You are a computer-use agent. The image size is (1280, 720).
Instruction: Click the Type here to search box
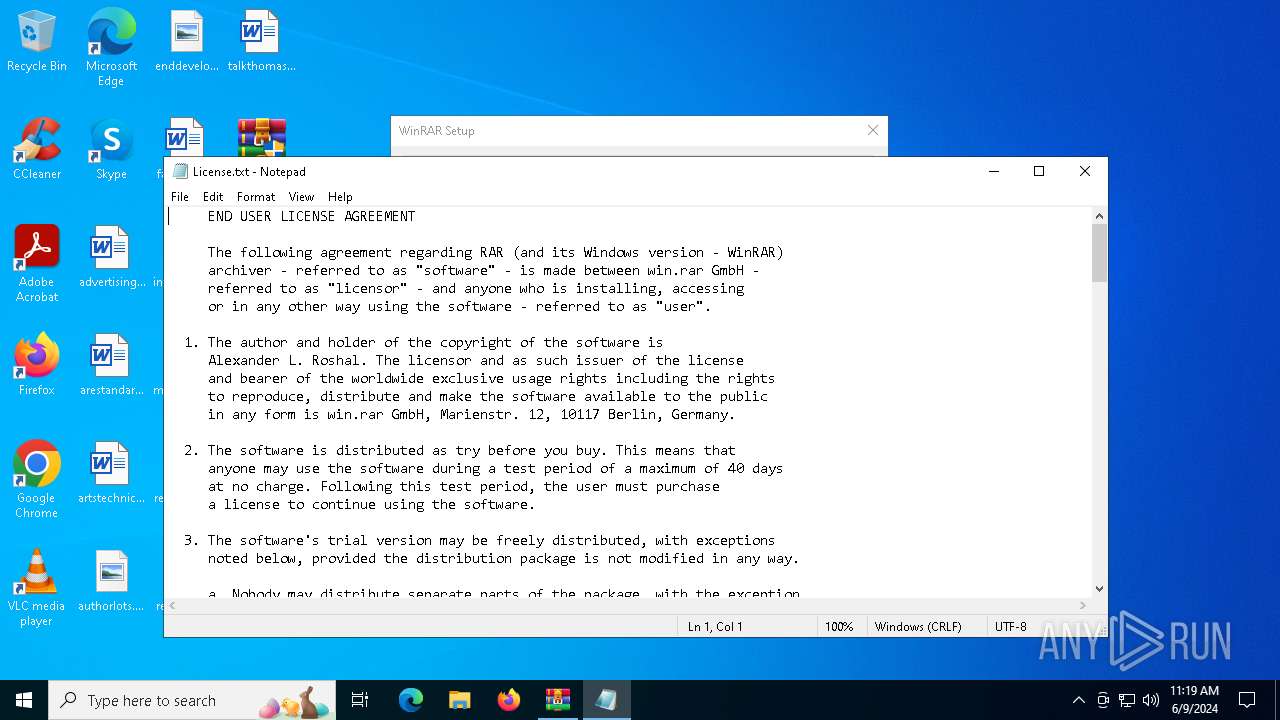click(x=192, y=700)
